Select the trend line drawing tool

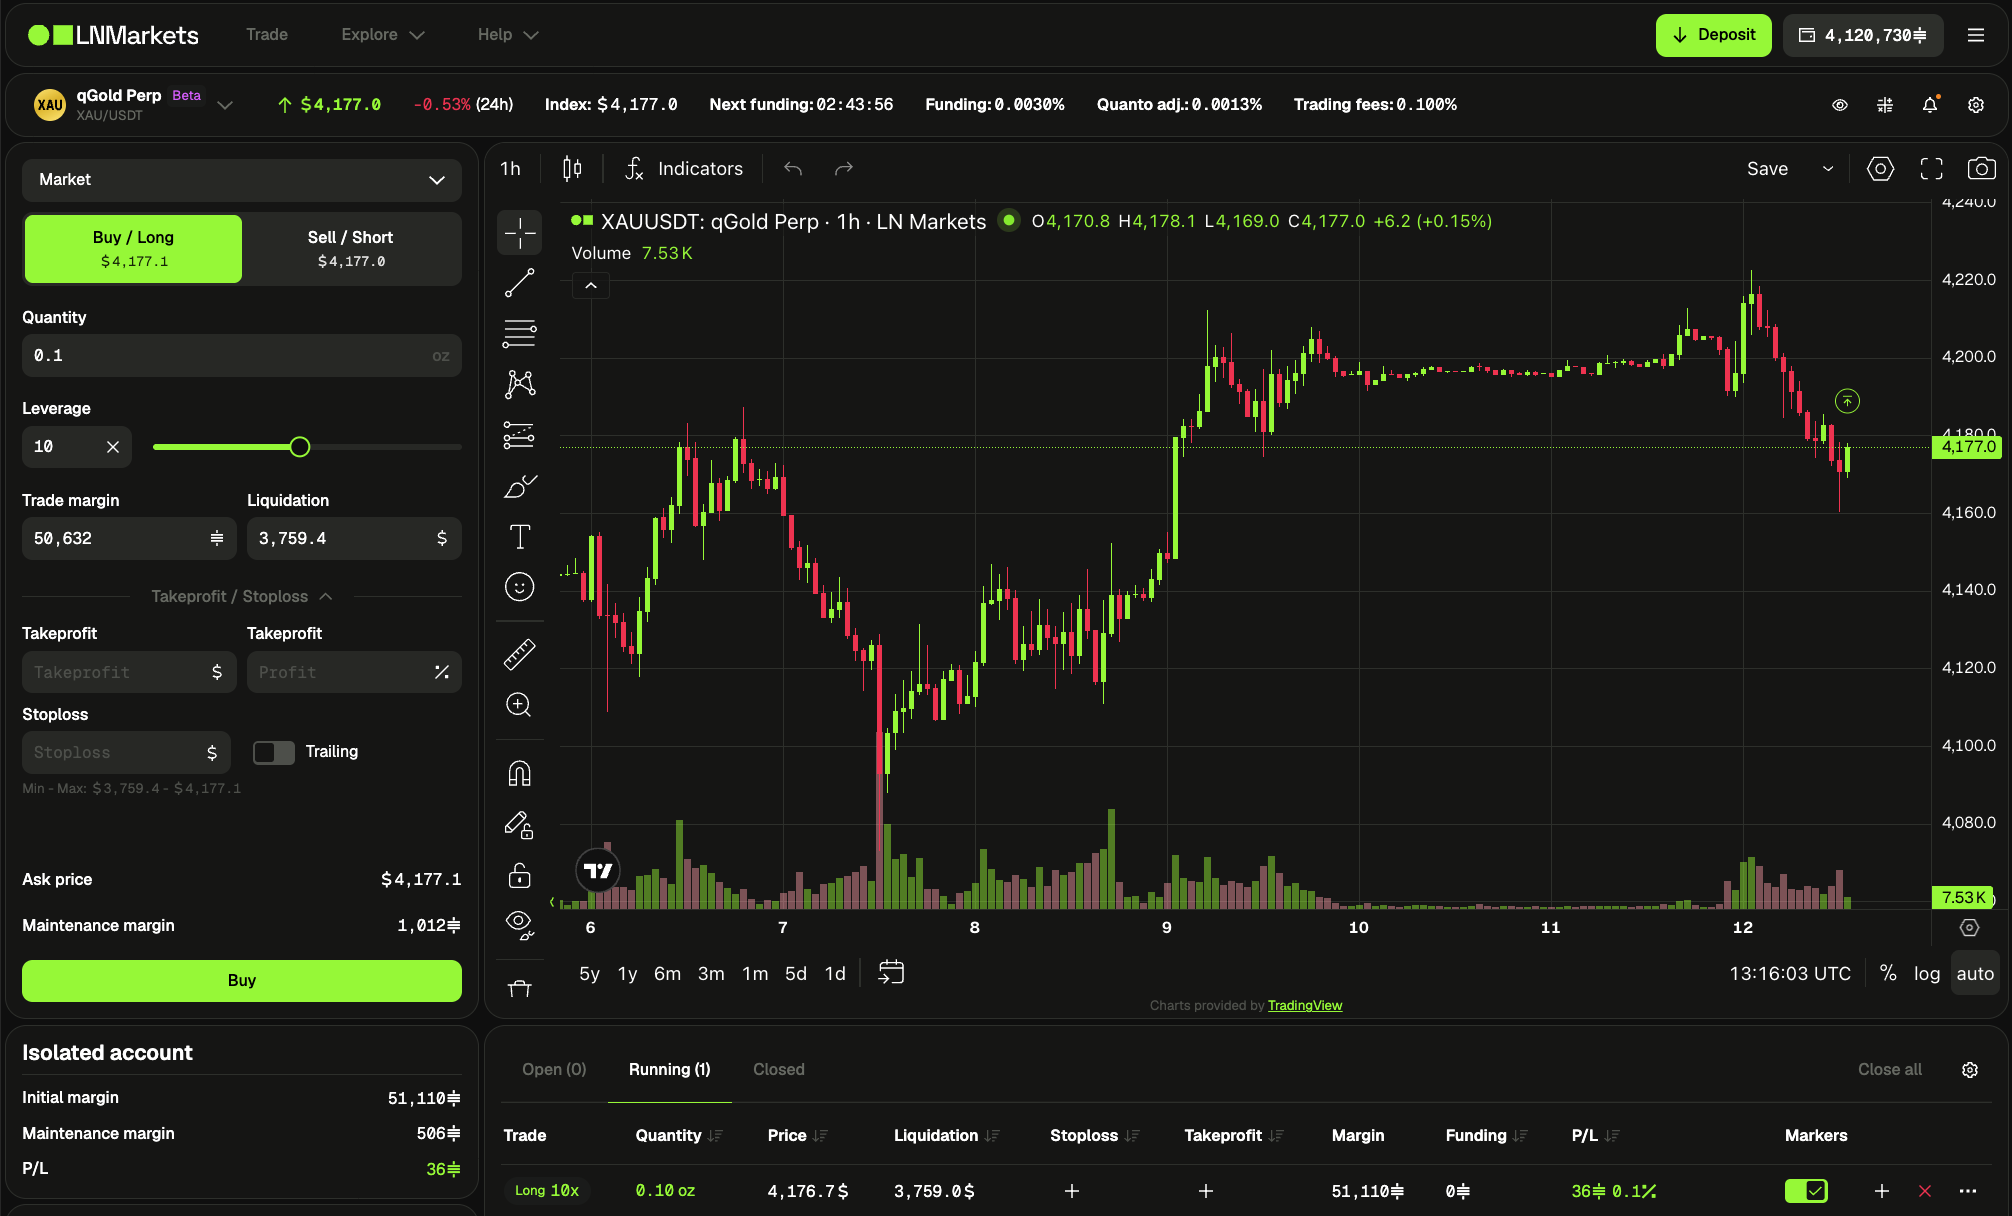click(519, 283)
